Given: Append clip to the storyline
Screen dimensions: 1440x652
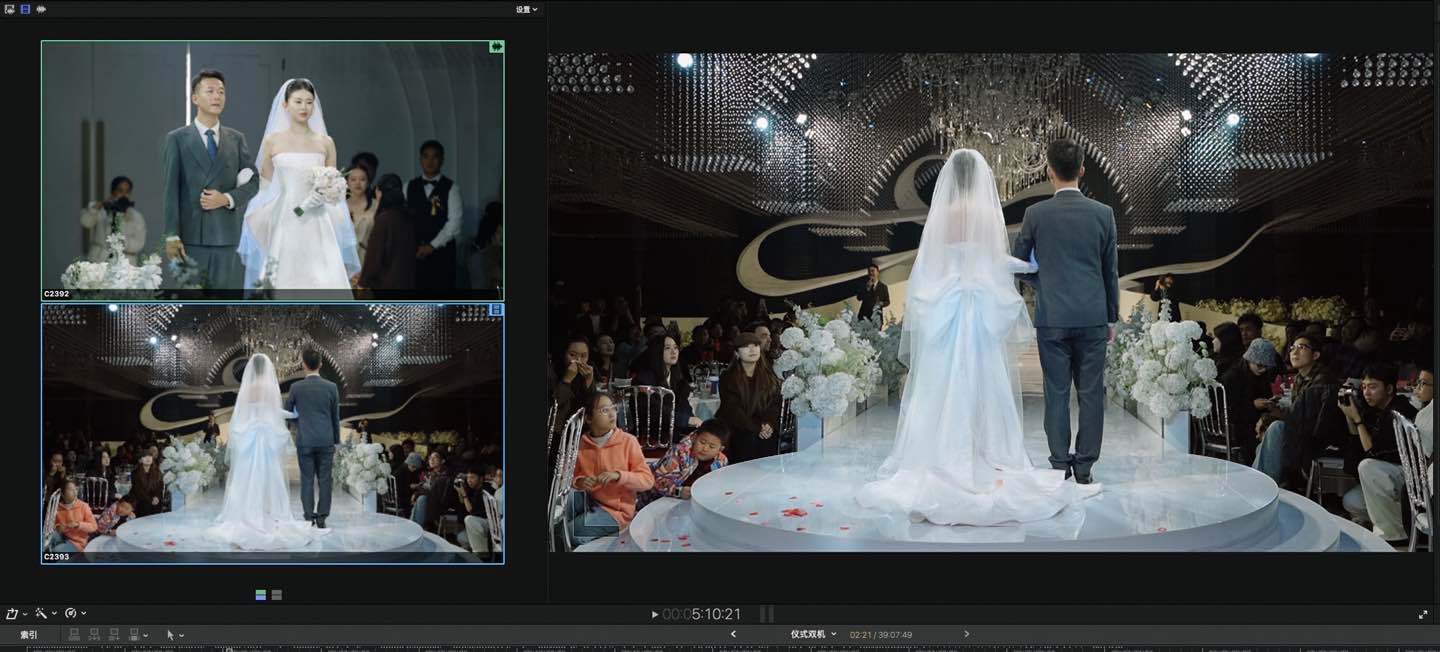Looking at the screenshot, I should (x=114, y=635).
